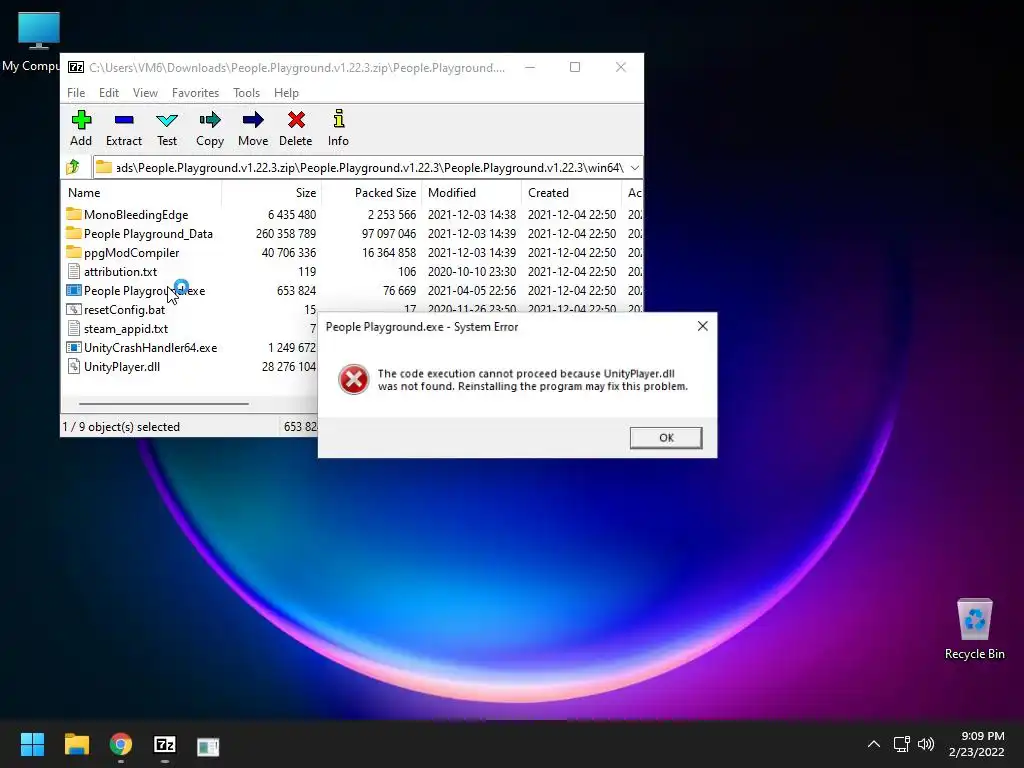Screen dimensions: 1024x768
Task: Select the People Playground_Data folder
Action: 148,234
